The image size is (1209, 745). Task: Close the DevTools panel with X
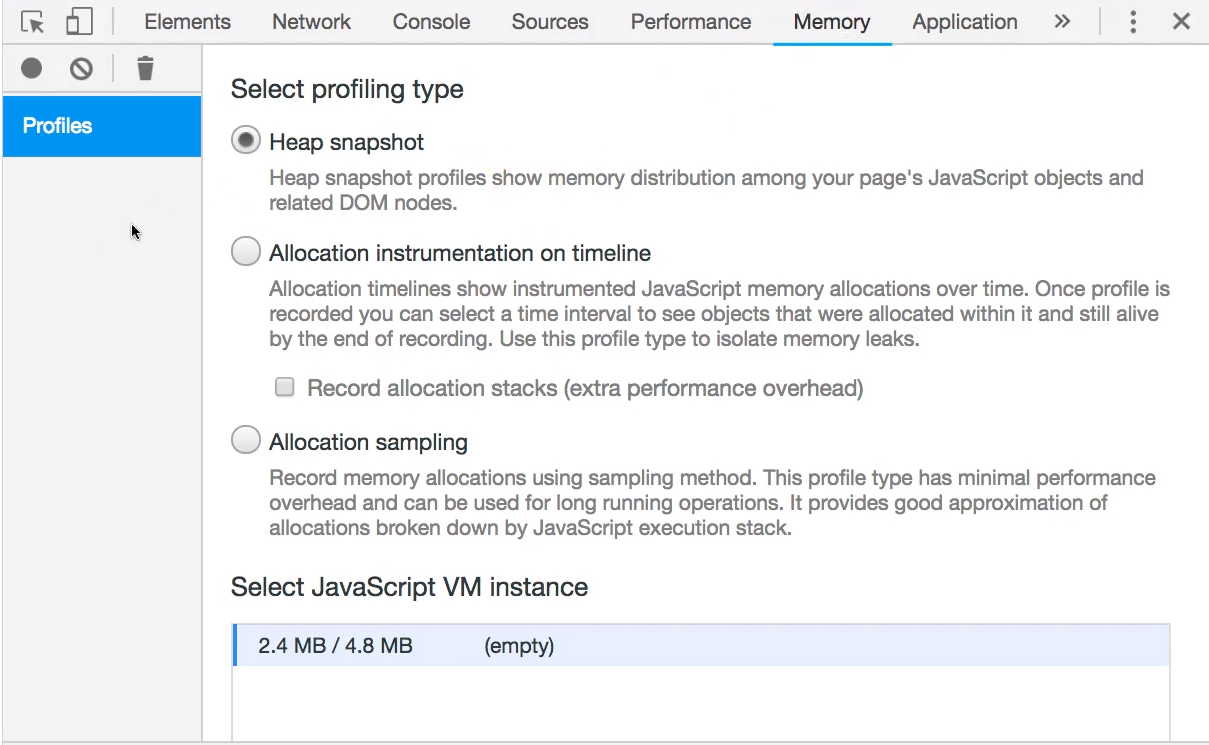(1181, 22)
